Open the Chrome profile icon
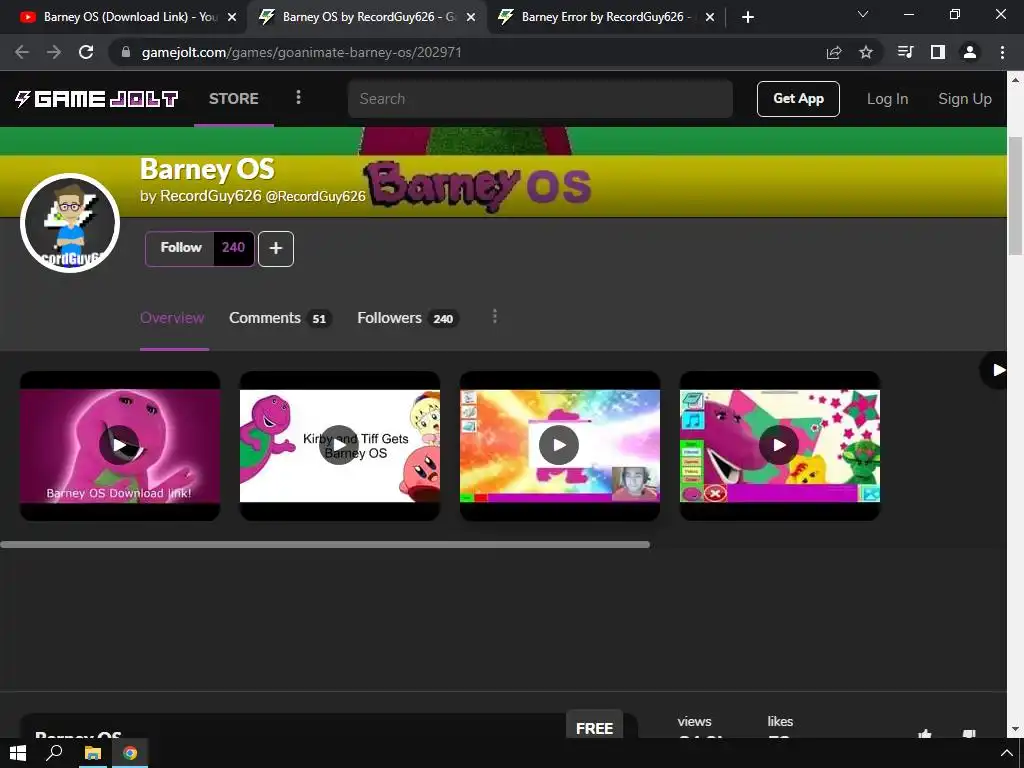 970,52
